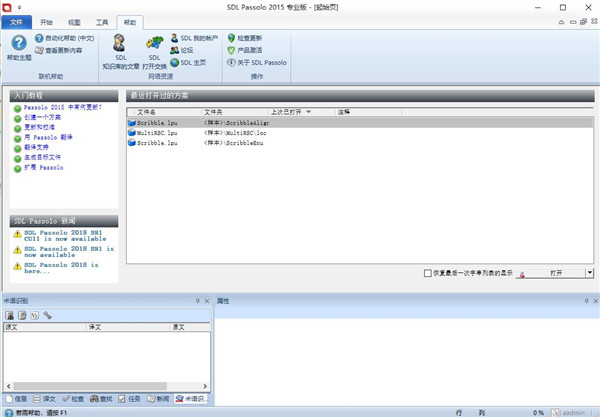
Task: Click the 打开 open button
Action: point(551,273)
